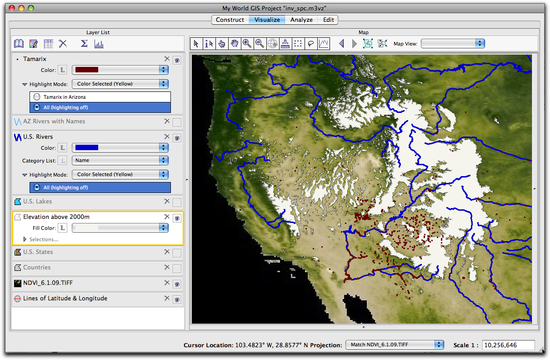Screen dimensions: 550x360
Task: Remove the Tamarix layer with its X
Action: 167,59
